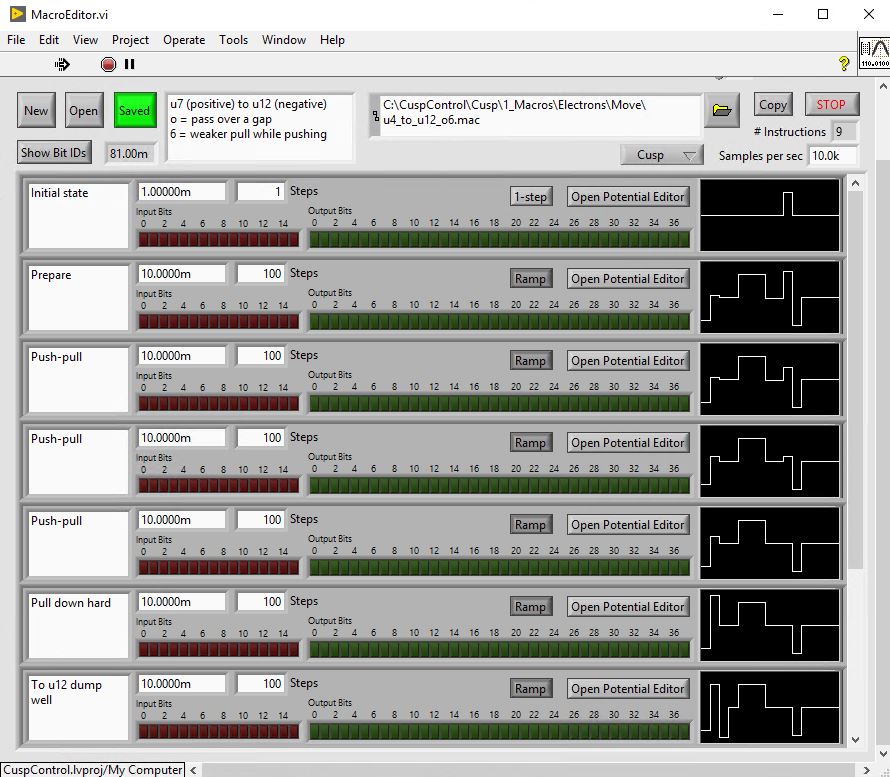Open Ramp mode selector for Pull down hard
The image size is (890, 777).
point(530,607)
